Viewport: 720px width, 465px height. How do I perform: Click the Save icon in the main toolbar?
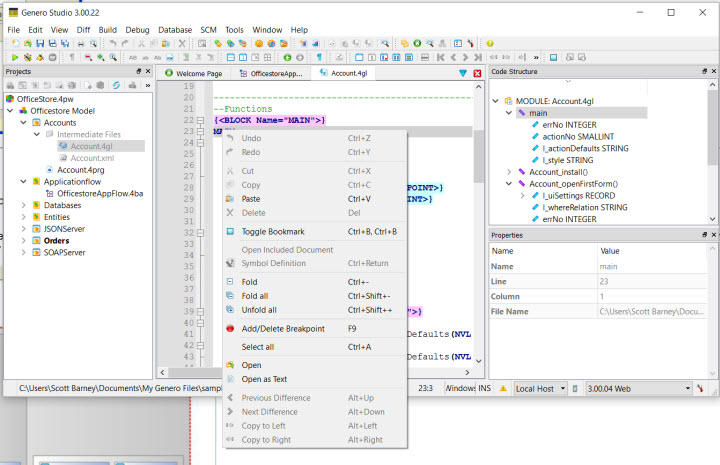pos(39,44)
